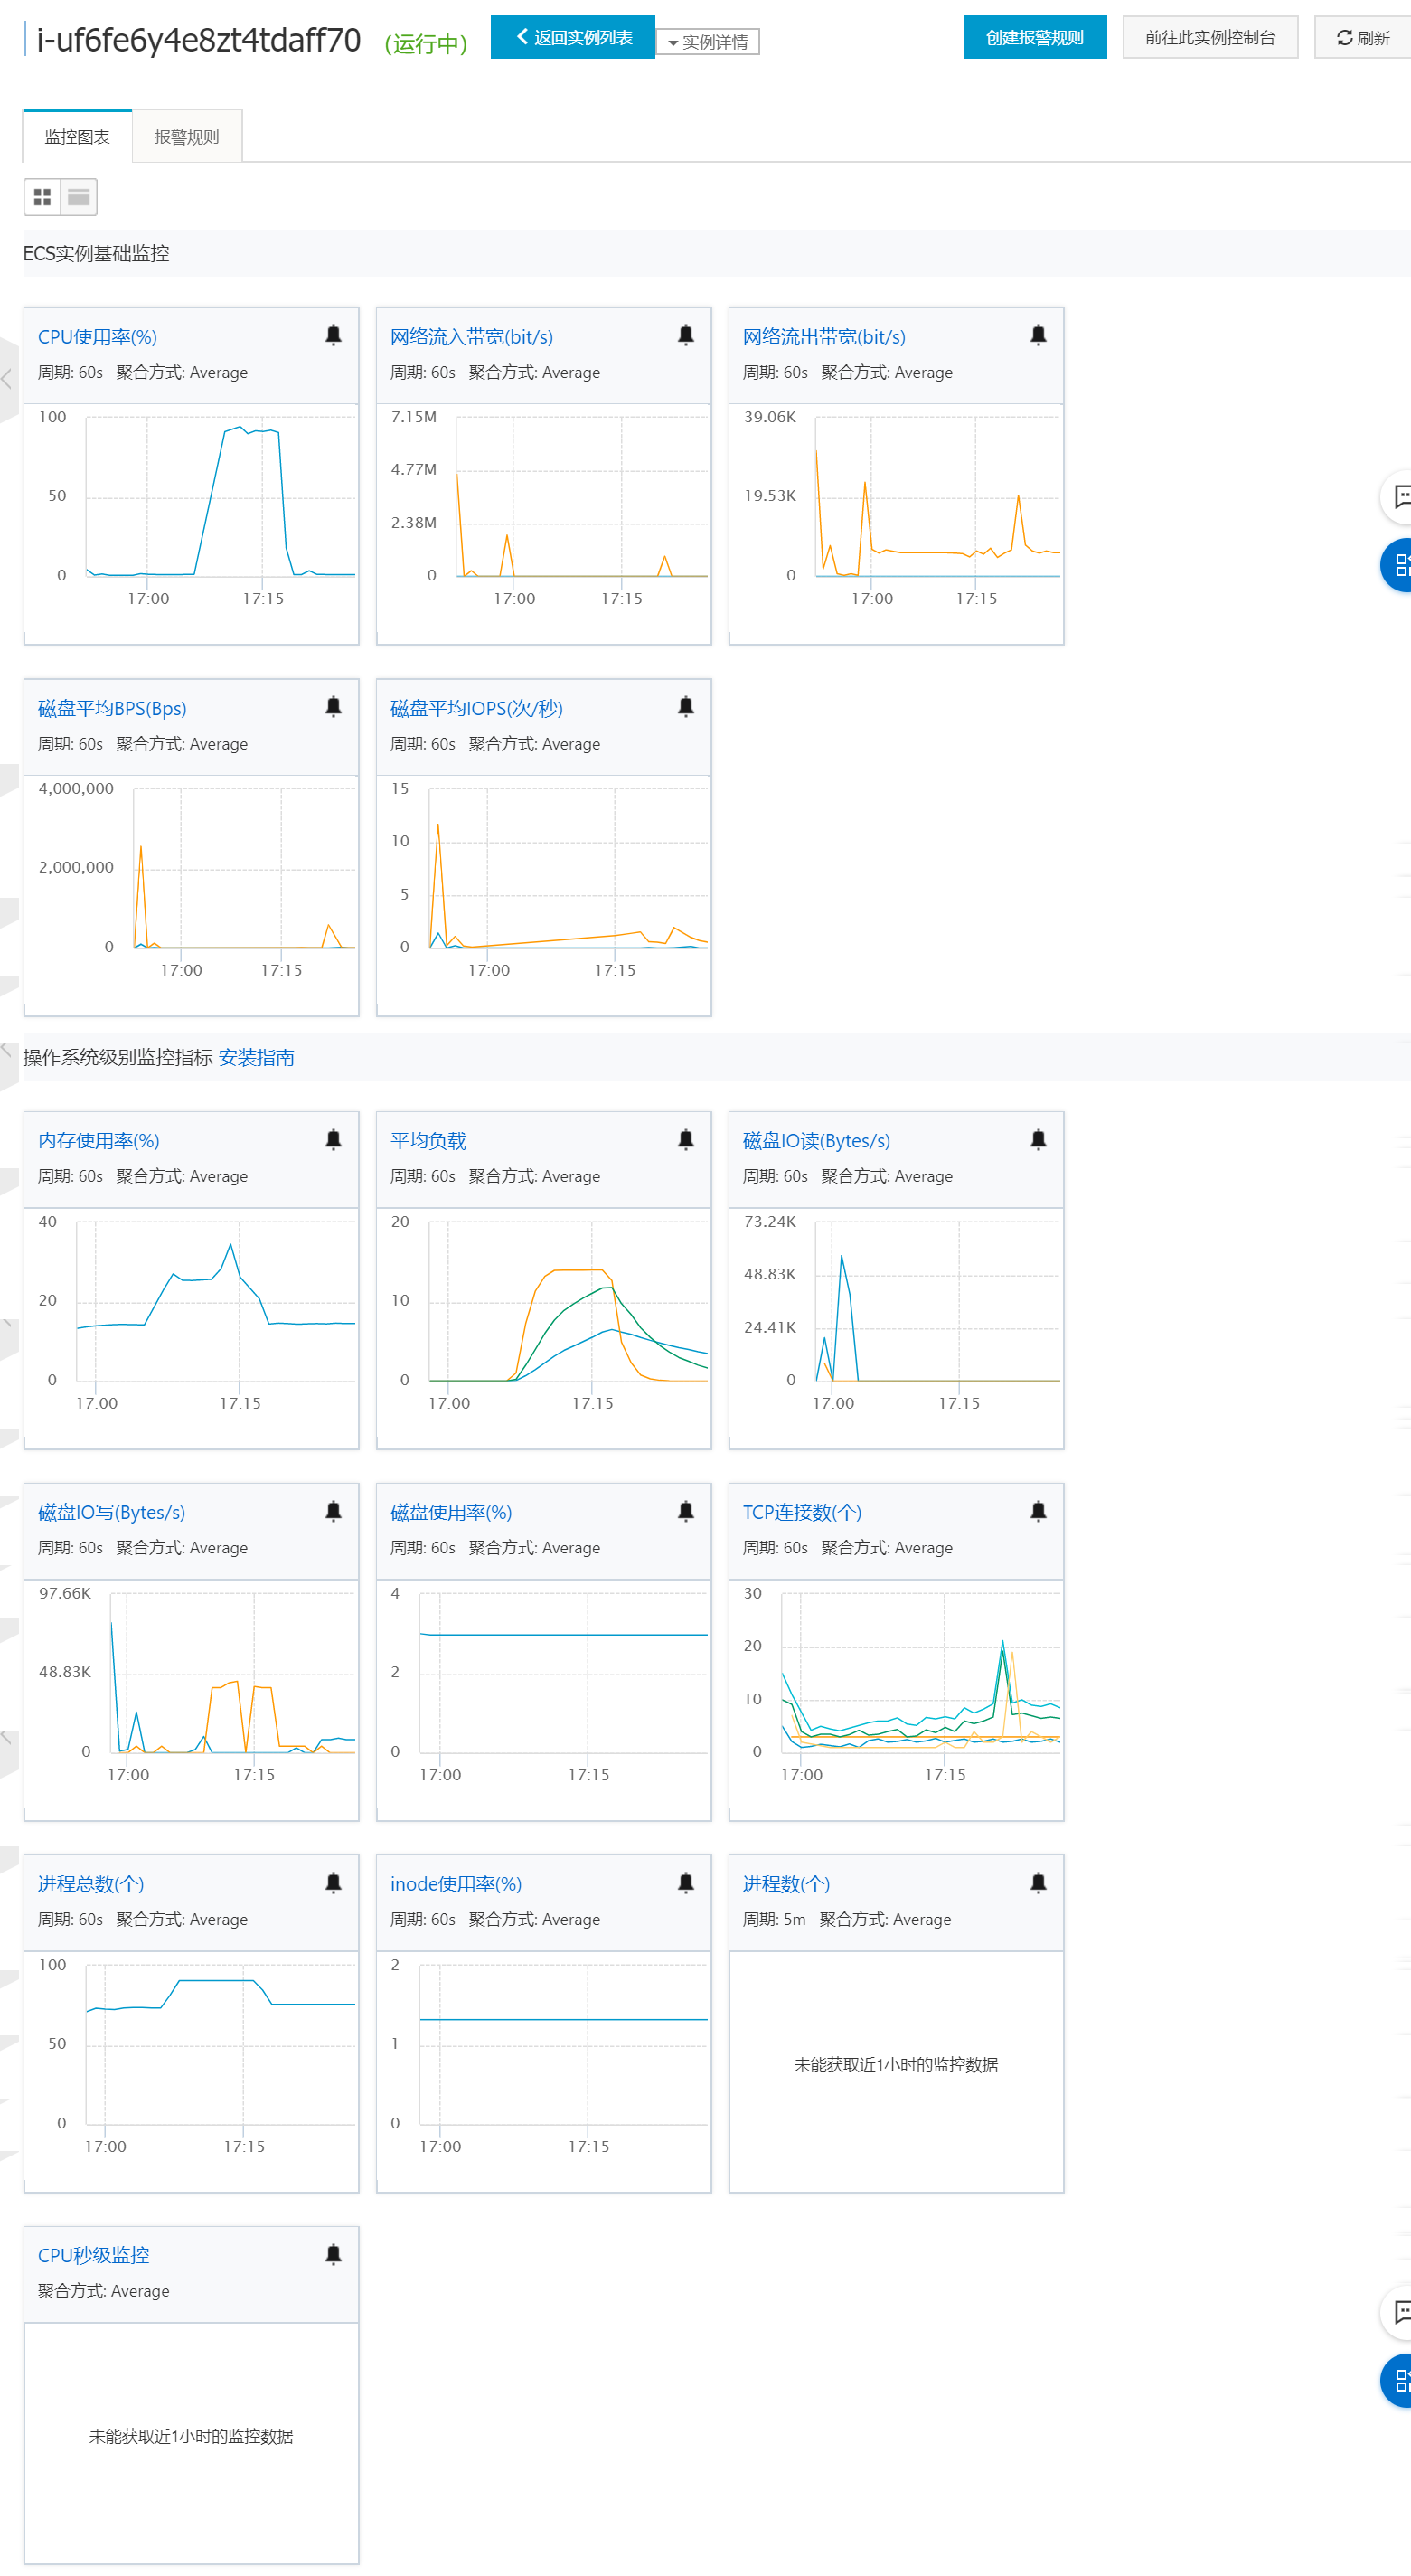The width and height of the screenshot is (1411, 2576).
Task: Open 磁盘平均IOPS(次/秒) chart title link
Action: click(476, 708)
